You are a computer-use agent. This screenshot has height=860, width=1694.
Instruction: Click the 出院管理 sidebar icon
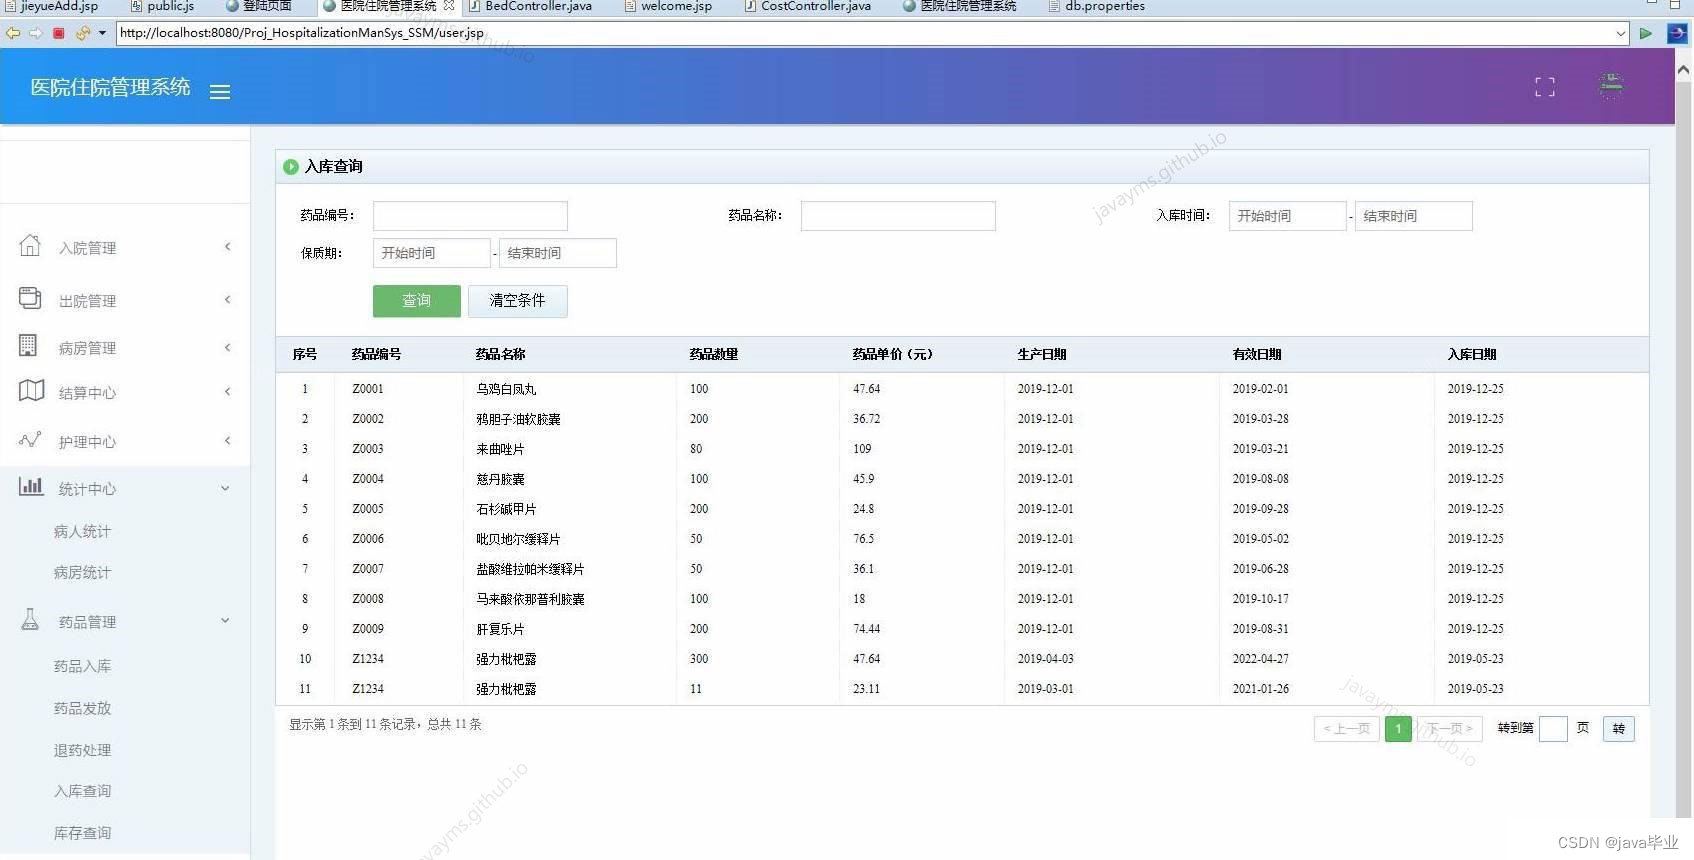[x=30, y=298]
